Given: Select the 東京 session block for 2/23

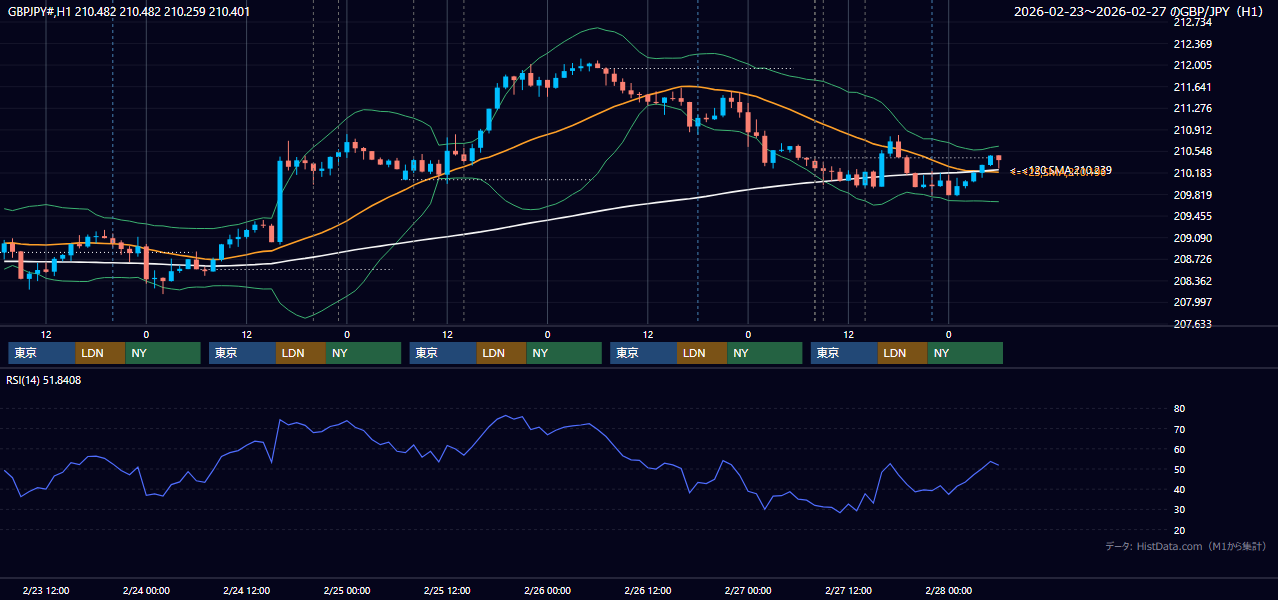Looking at the screenshot, I should (x=42, y=353).
